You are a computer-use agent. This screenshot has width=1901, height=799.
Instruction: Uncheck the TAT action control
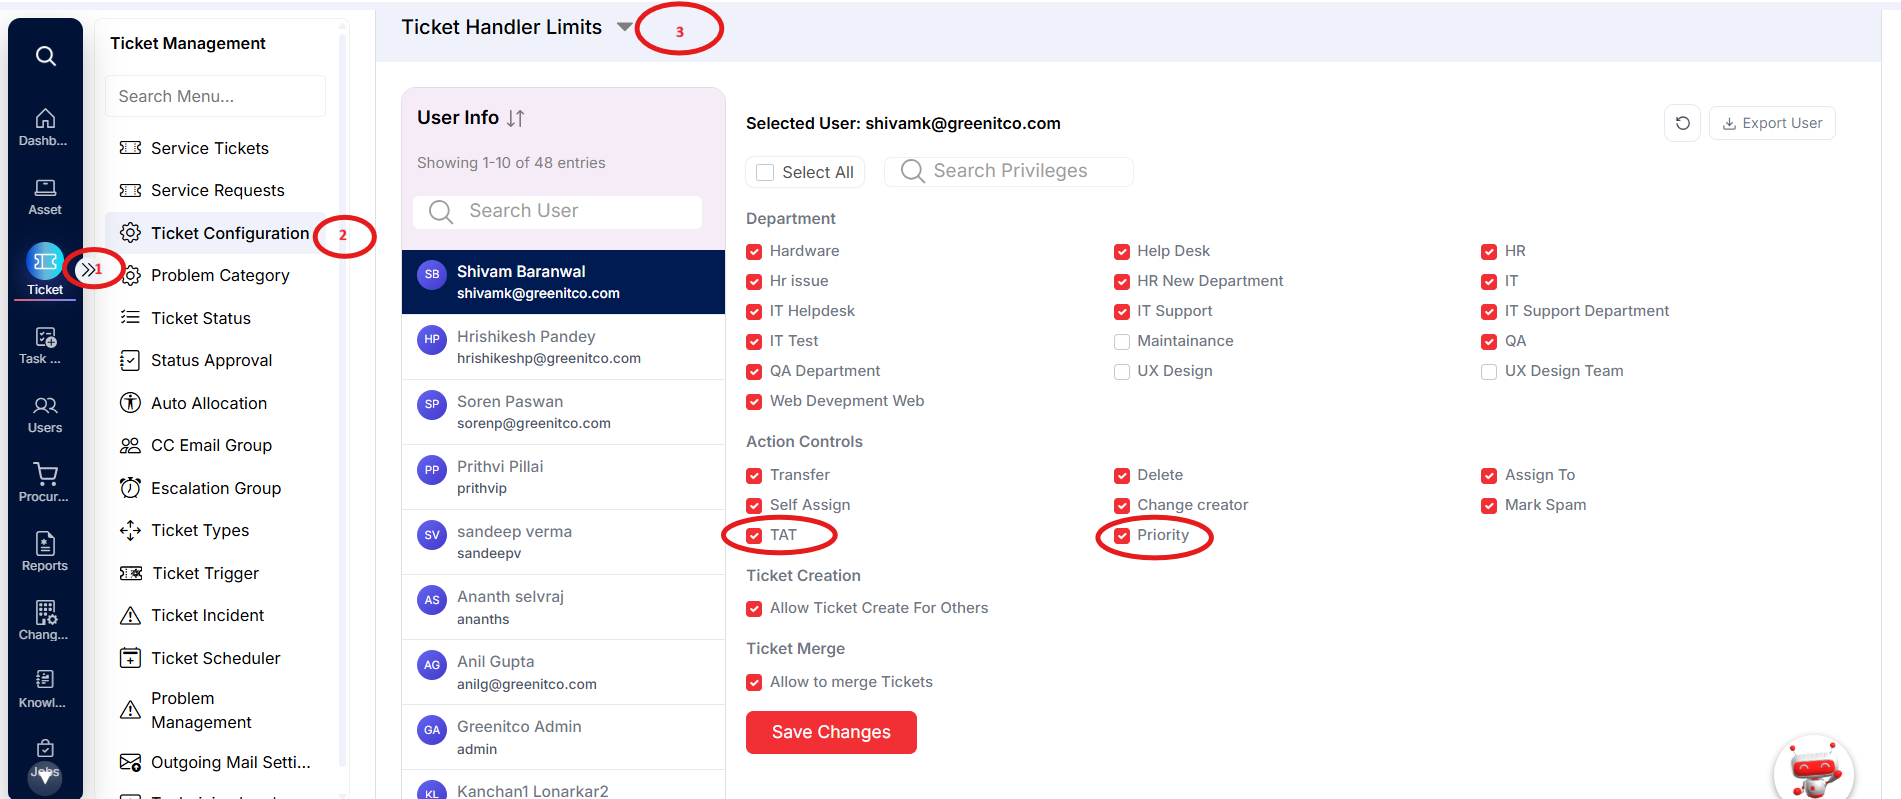click(754, 536)
